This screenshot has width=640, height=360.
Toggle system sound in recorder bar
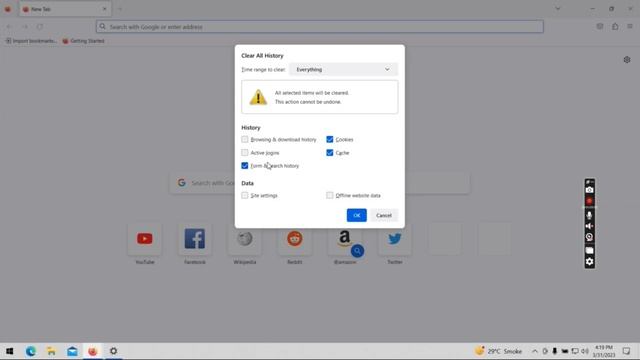(x=589, y=226)
